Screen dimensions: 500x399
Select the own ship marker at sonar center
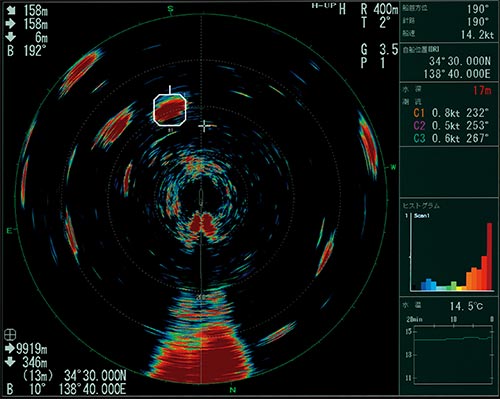(x=201, y=197)
